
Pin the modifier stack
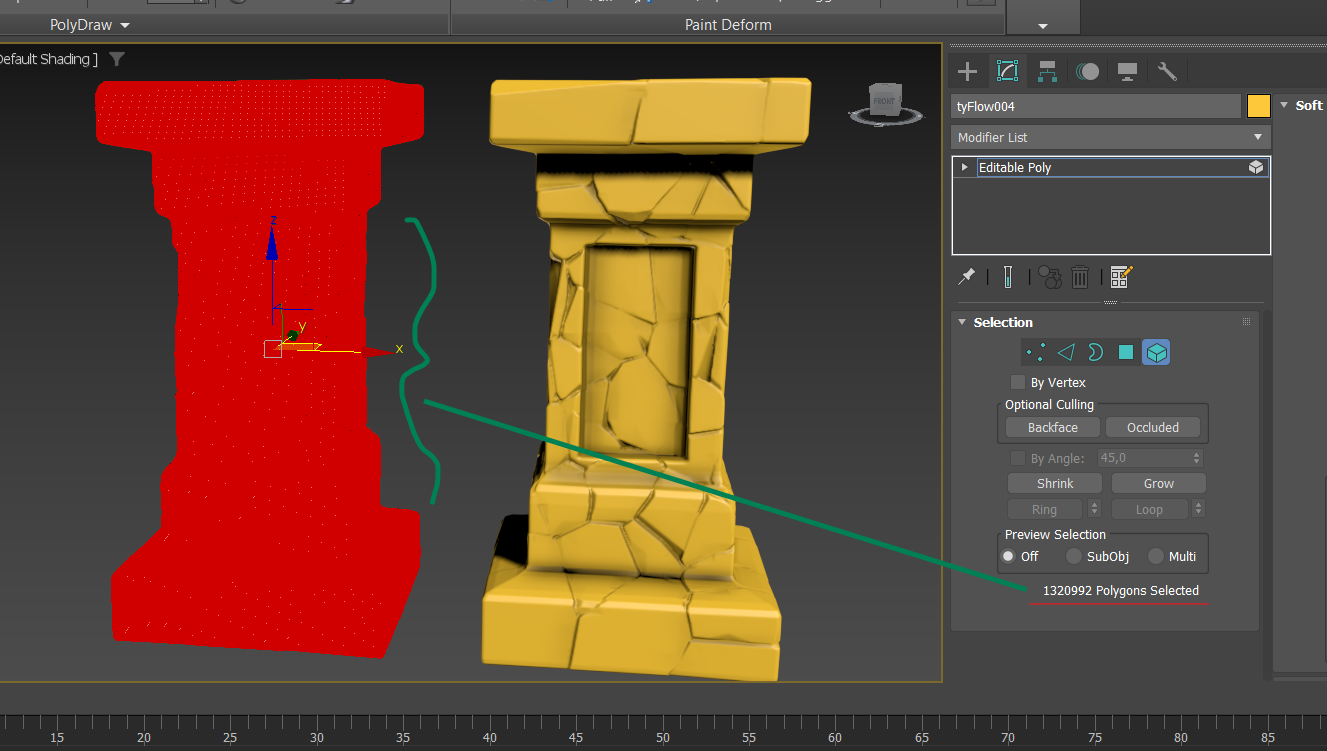[x=967, y=277]
